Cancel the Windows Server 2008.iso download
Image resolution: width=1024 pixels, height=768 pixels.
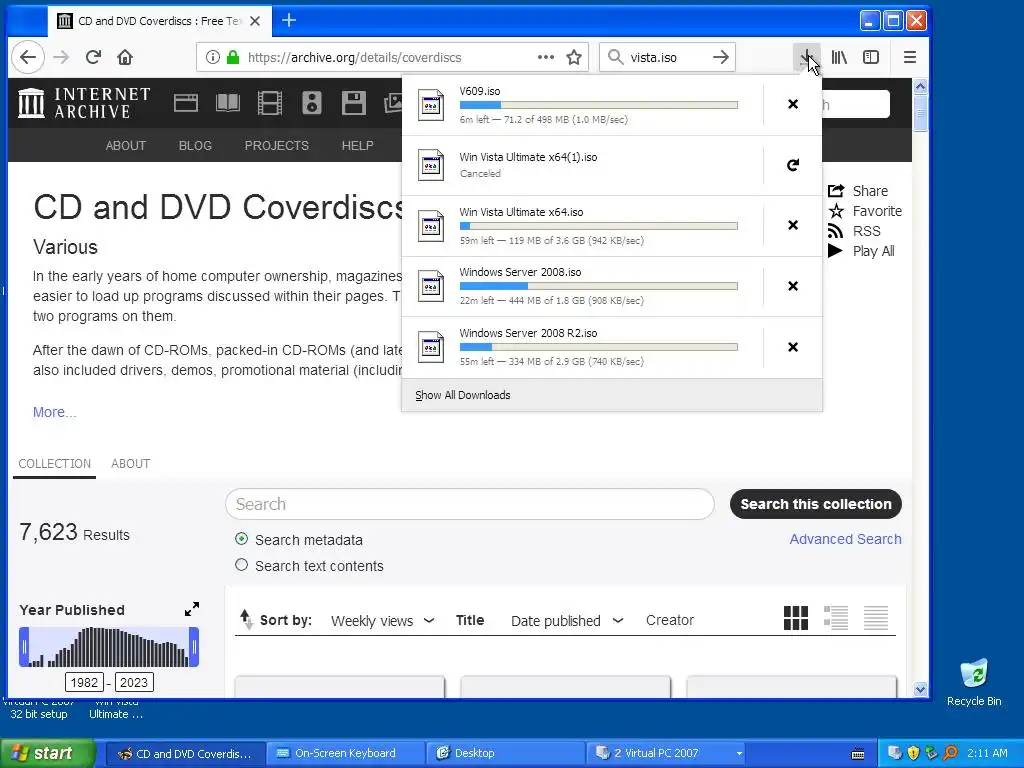793,286
